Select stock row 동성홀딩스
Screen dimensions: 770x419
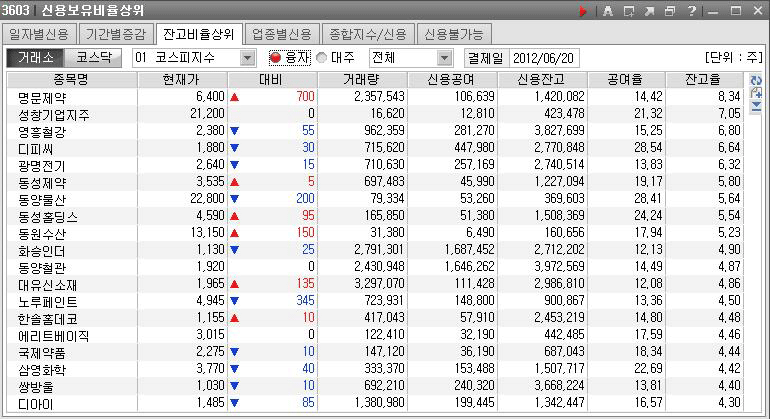375,216
